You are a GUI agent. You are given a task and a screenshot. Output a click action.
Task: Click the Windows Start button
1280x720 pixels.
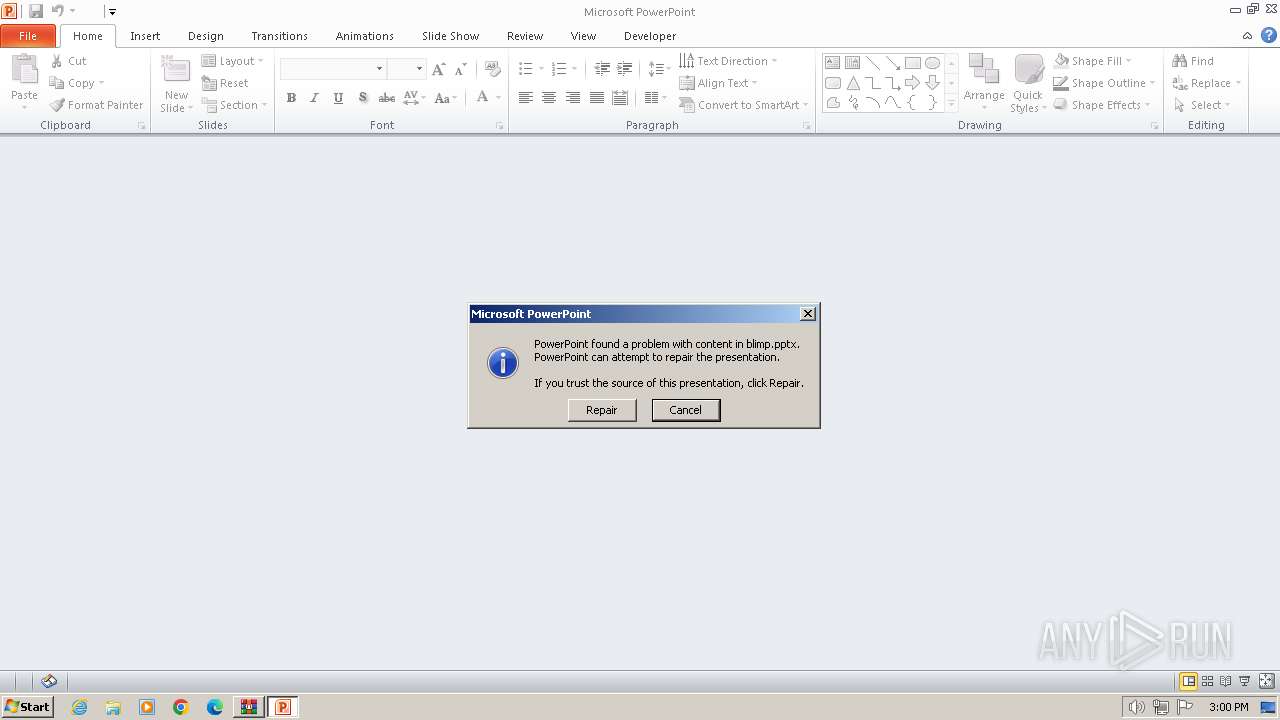28,707
